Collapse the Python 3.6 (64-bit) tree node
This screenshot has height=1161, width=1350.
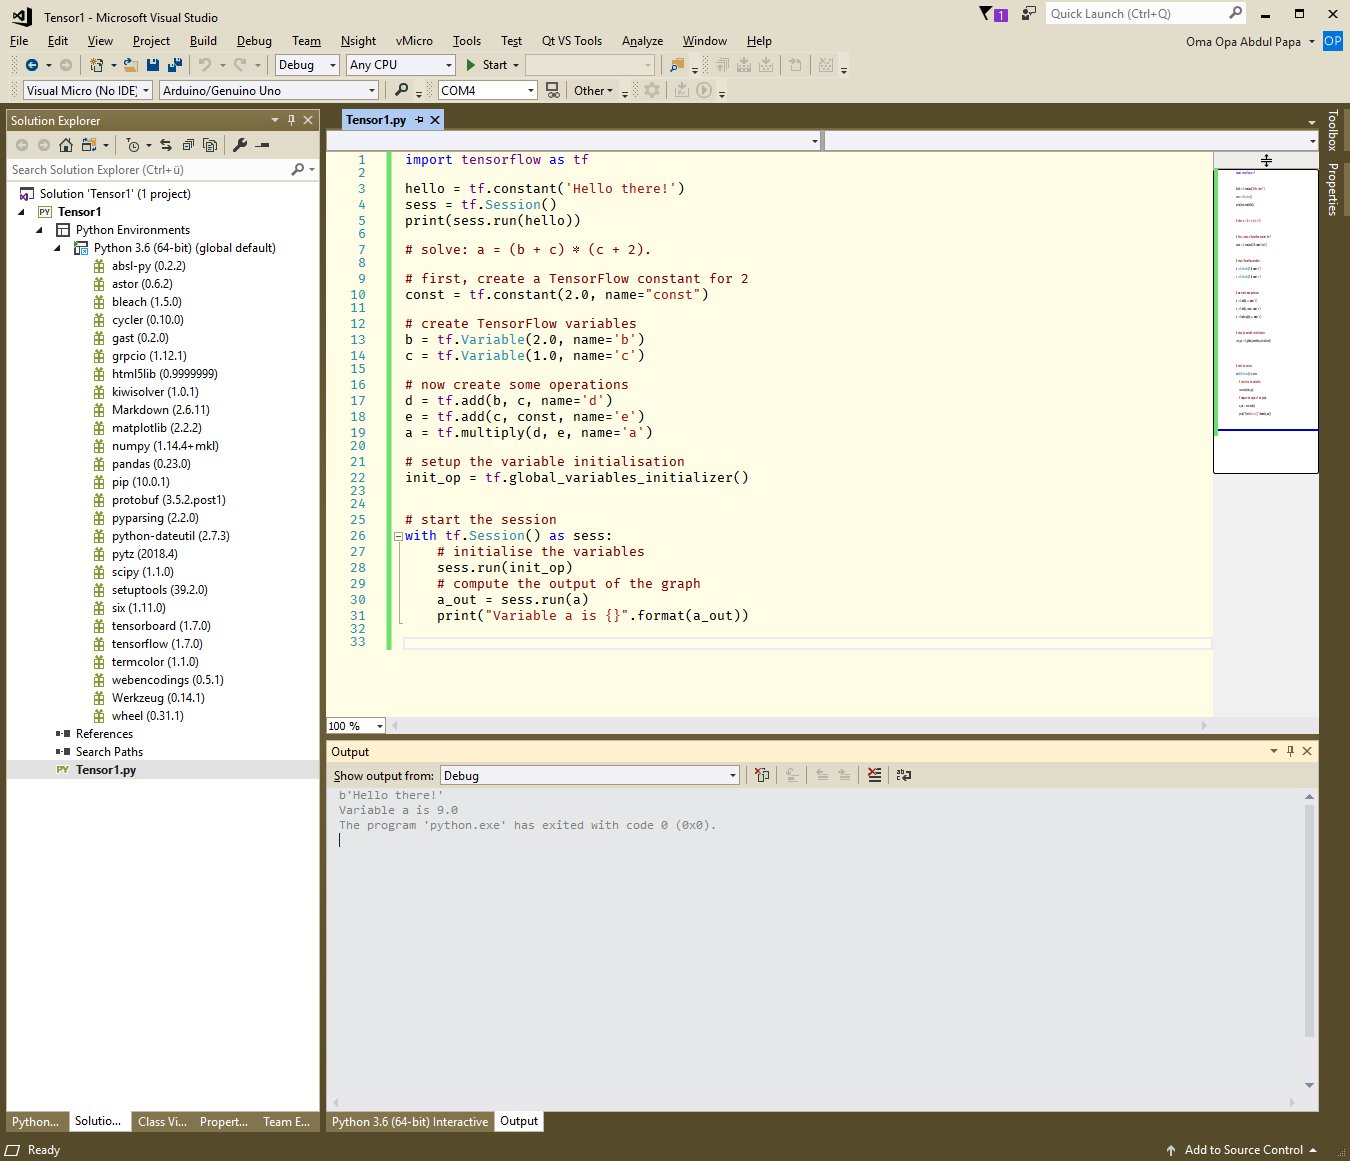point(58,248)
